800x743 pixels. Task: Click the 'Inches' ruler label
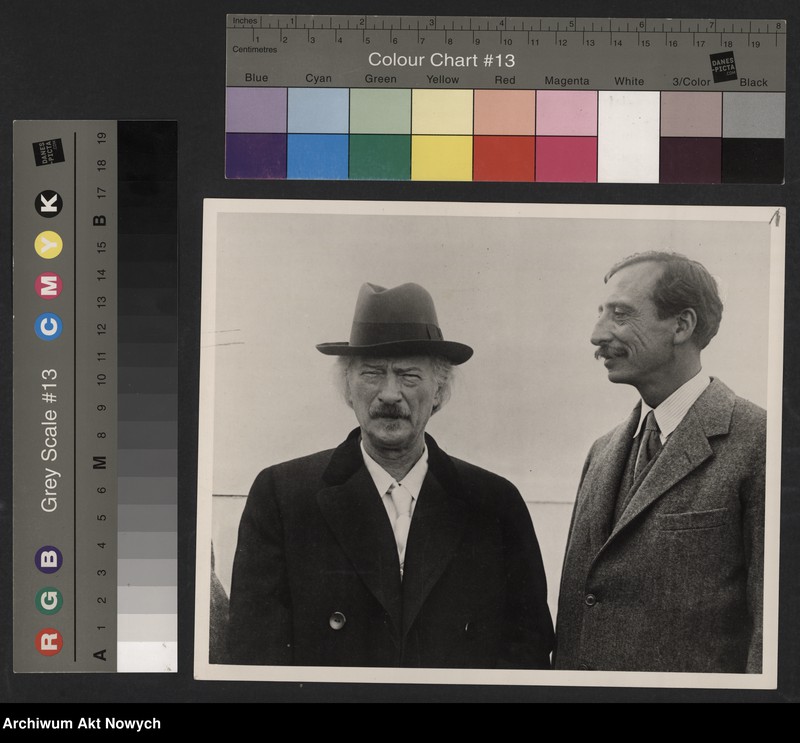(x=245, y=21)
